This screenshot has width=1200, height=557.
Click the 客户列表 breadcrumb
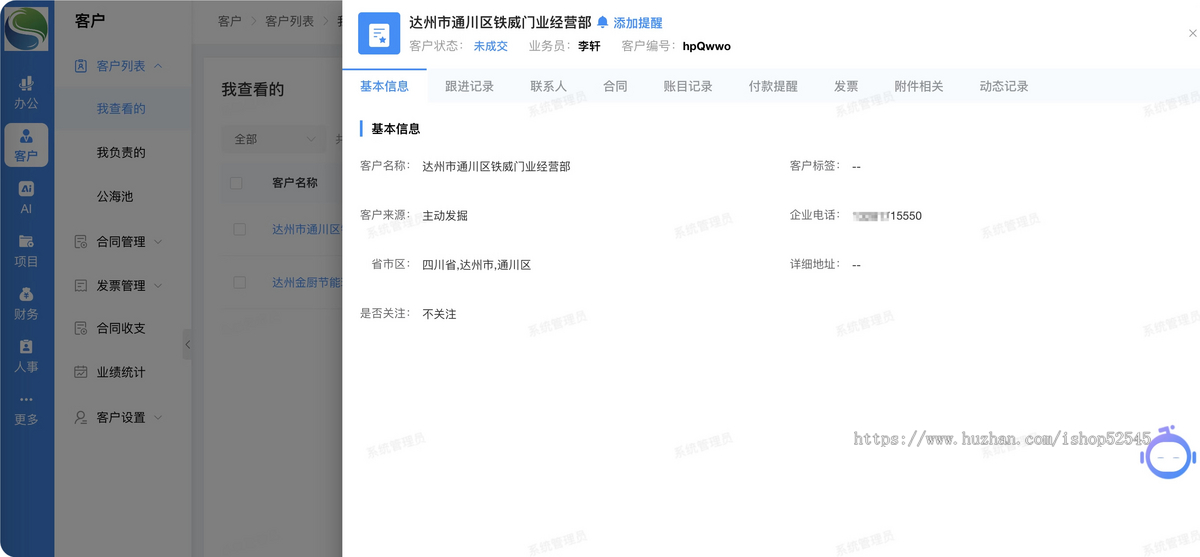pos(290,21)
